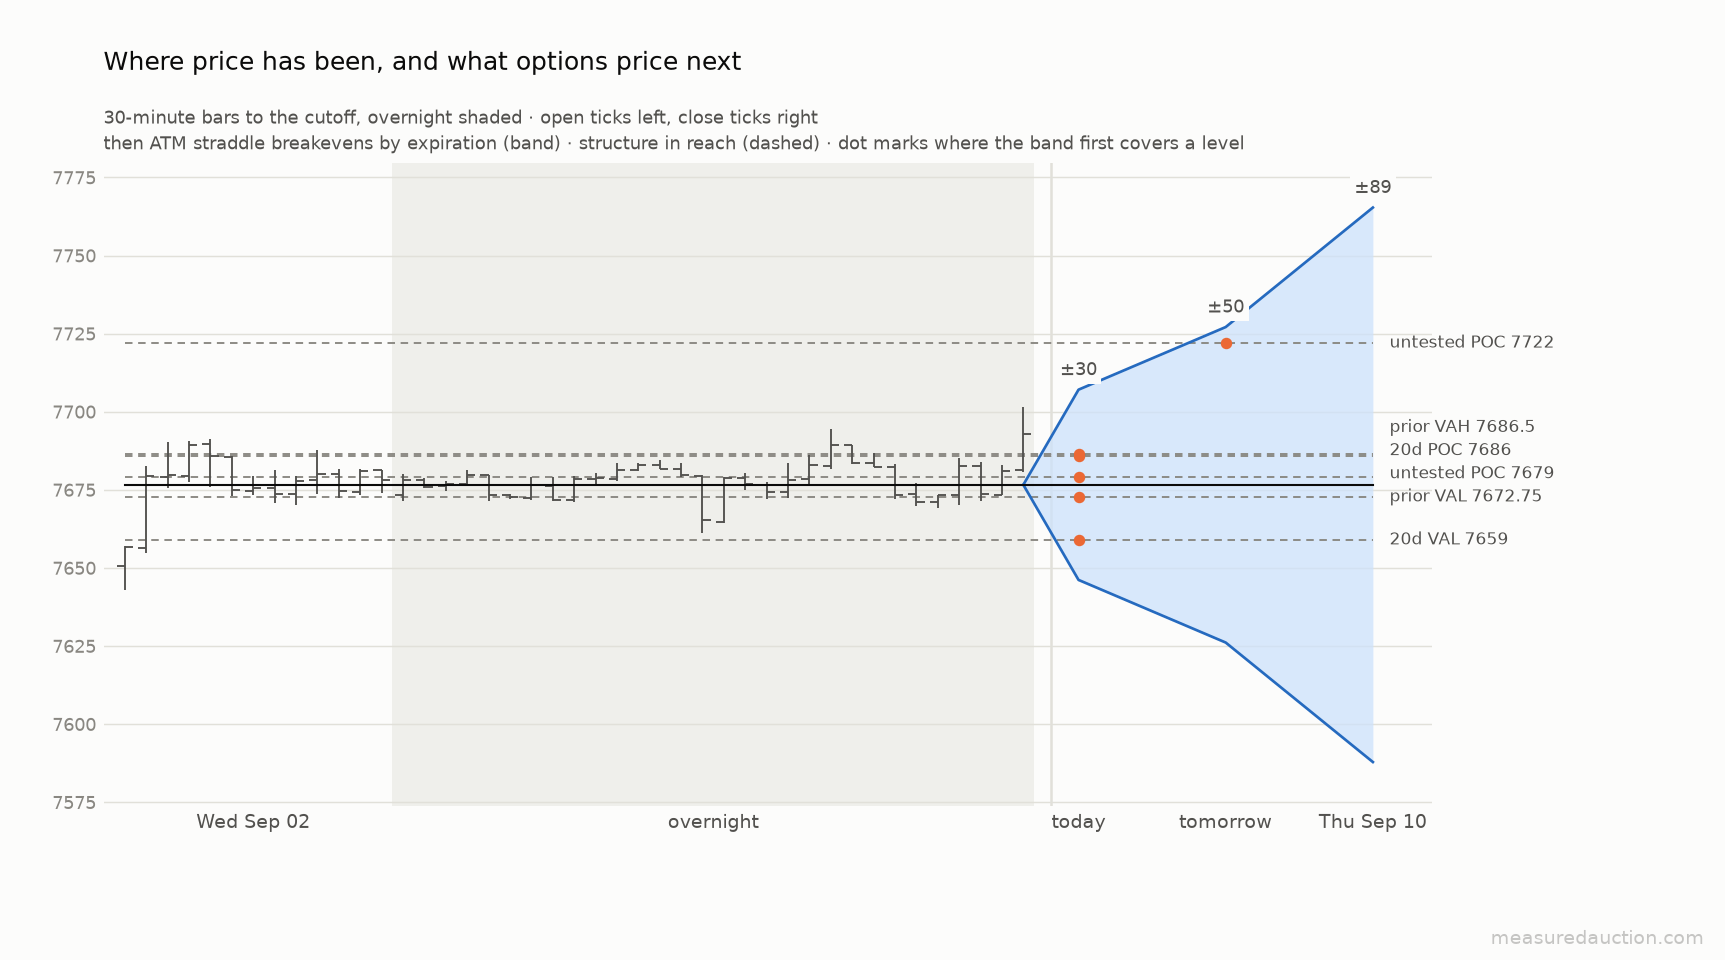Click the orange dot on untested POC 7722

coord(1226,343)
